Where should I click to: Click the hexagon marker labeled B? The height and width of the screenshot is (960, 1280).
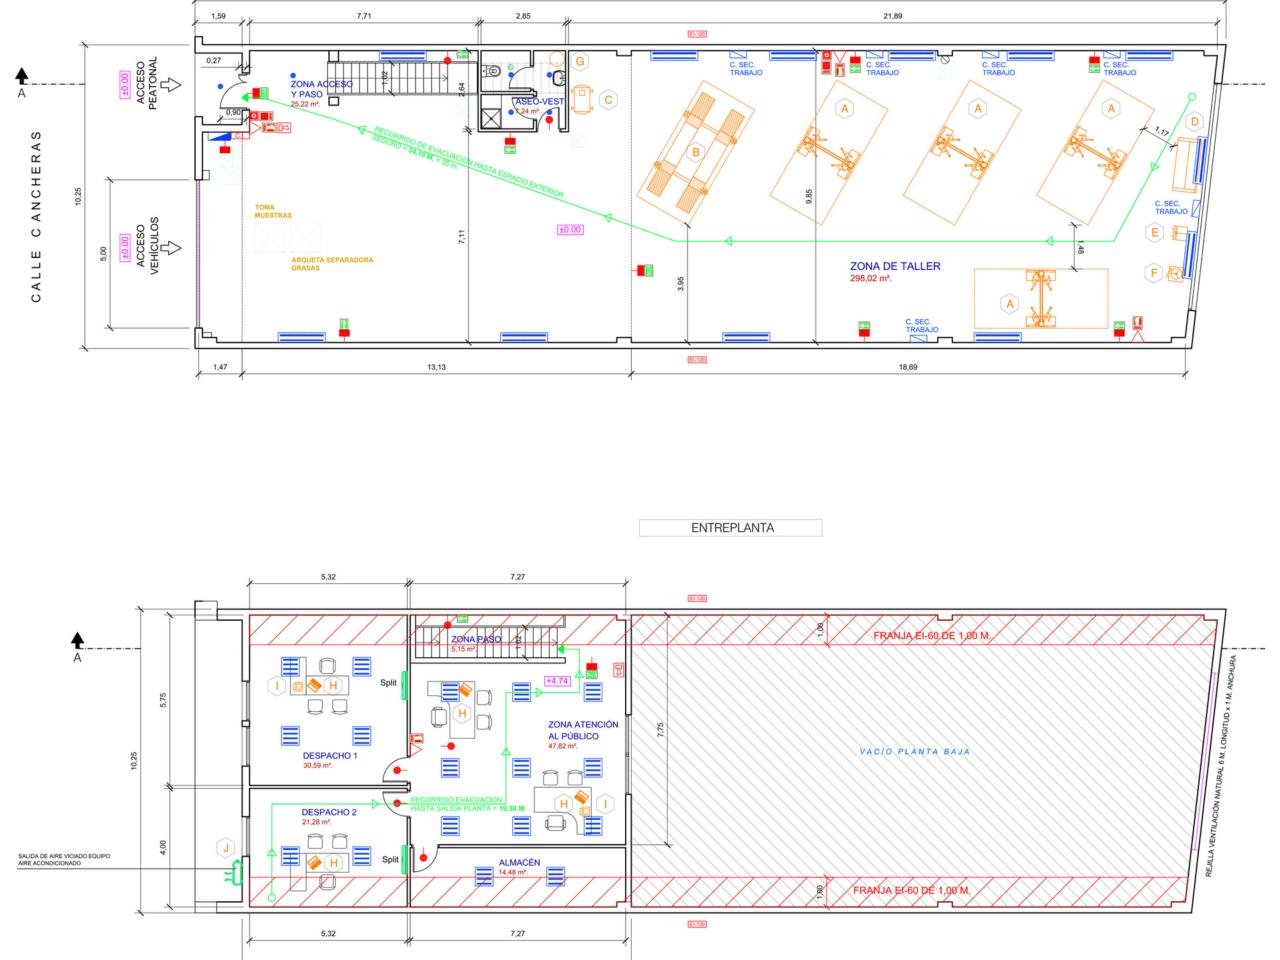[695, 151]
